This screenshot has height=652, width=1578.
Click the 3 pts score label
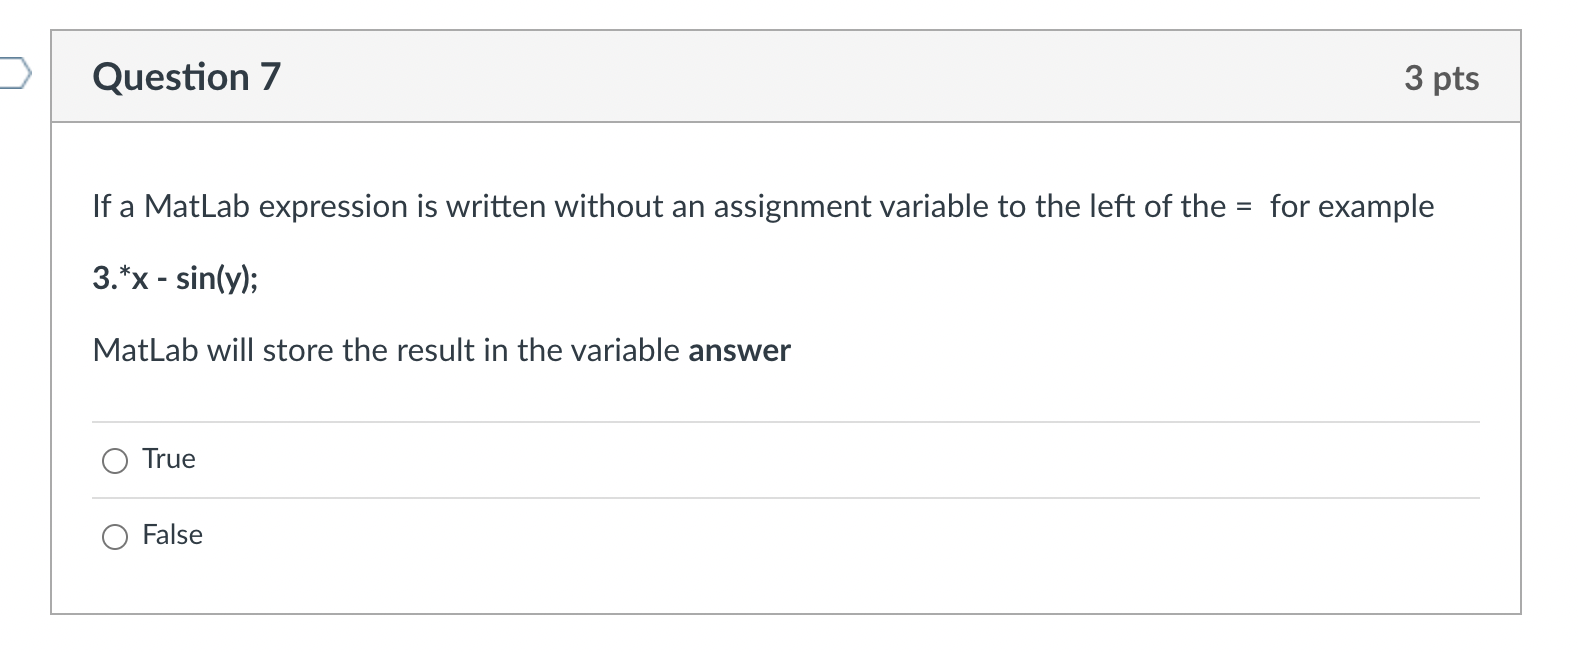pos(1441,78)
